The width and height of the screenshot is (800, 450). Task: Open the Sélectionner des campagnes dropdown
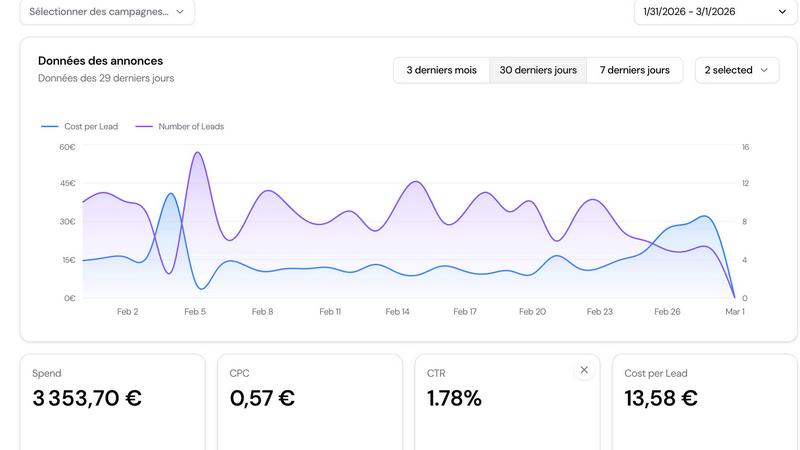[107, 12]
